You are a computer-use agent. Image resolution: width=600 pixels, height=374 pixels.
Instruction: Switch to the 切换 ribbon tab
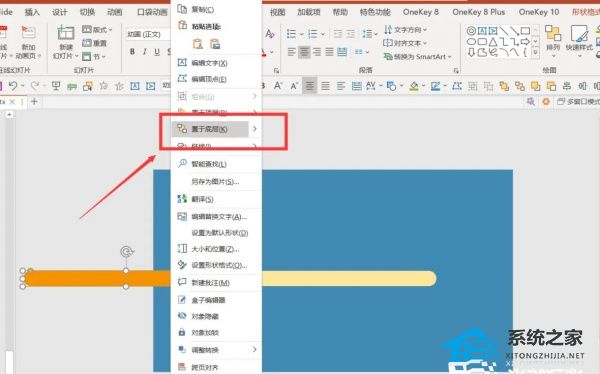pos(87,12)
